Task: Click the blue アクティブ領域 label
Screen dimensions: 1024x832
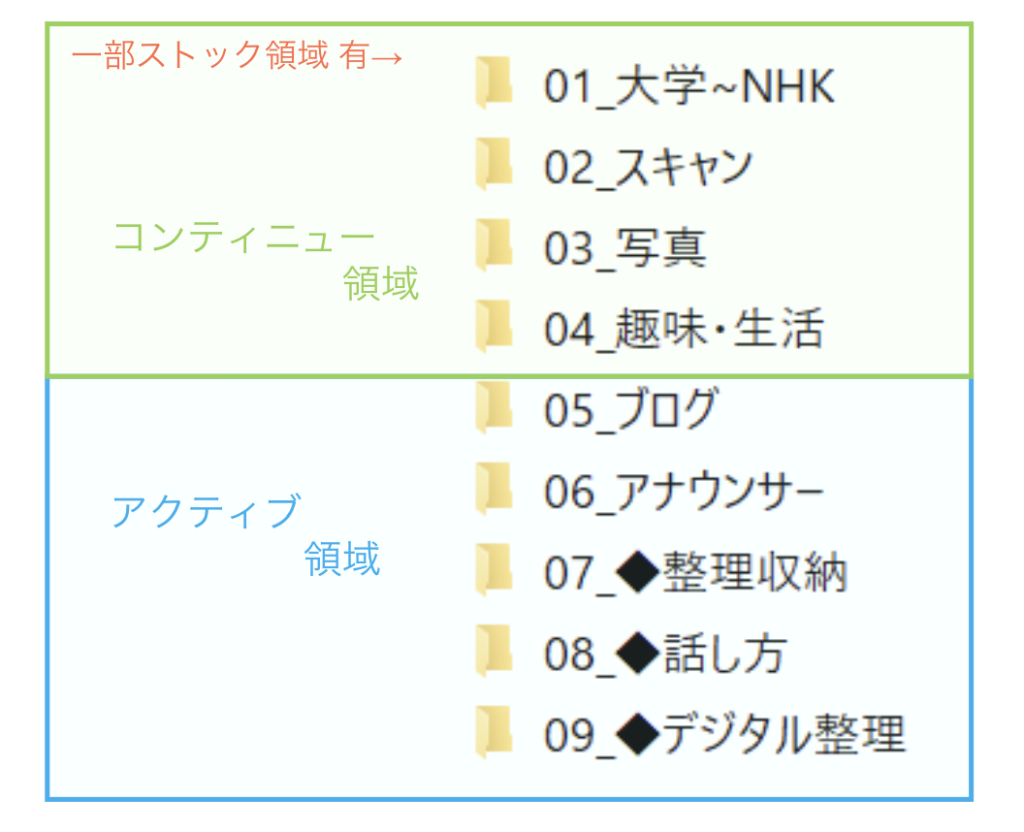Action: tap(246, 535)
